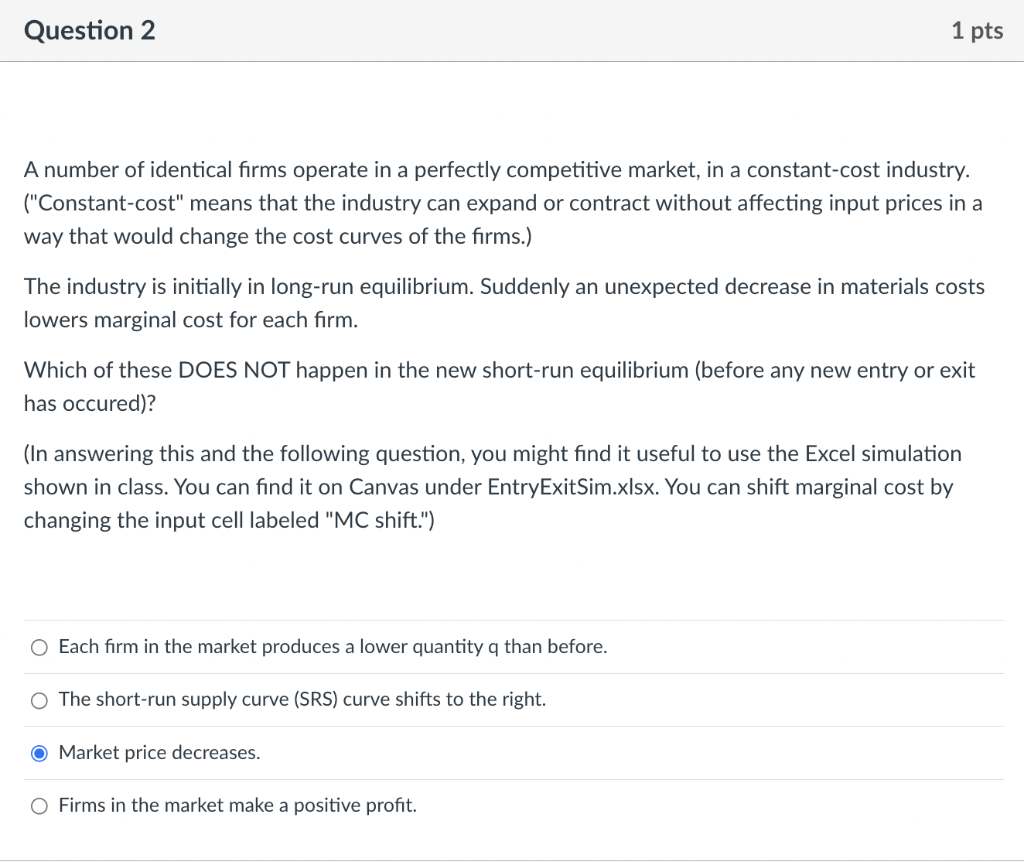Click the 'Question 2' heading
The width and height of the screenshot is (1024, 862).
(x=90, y=31)
